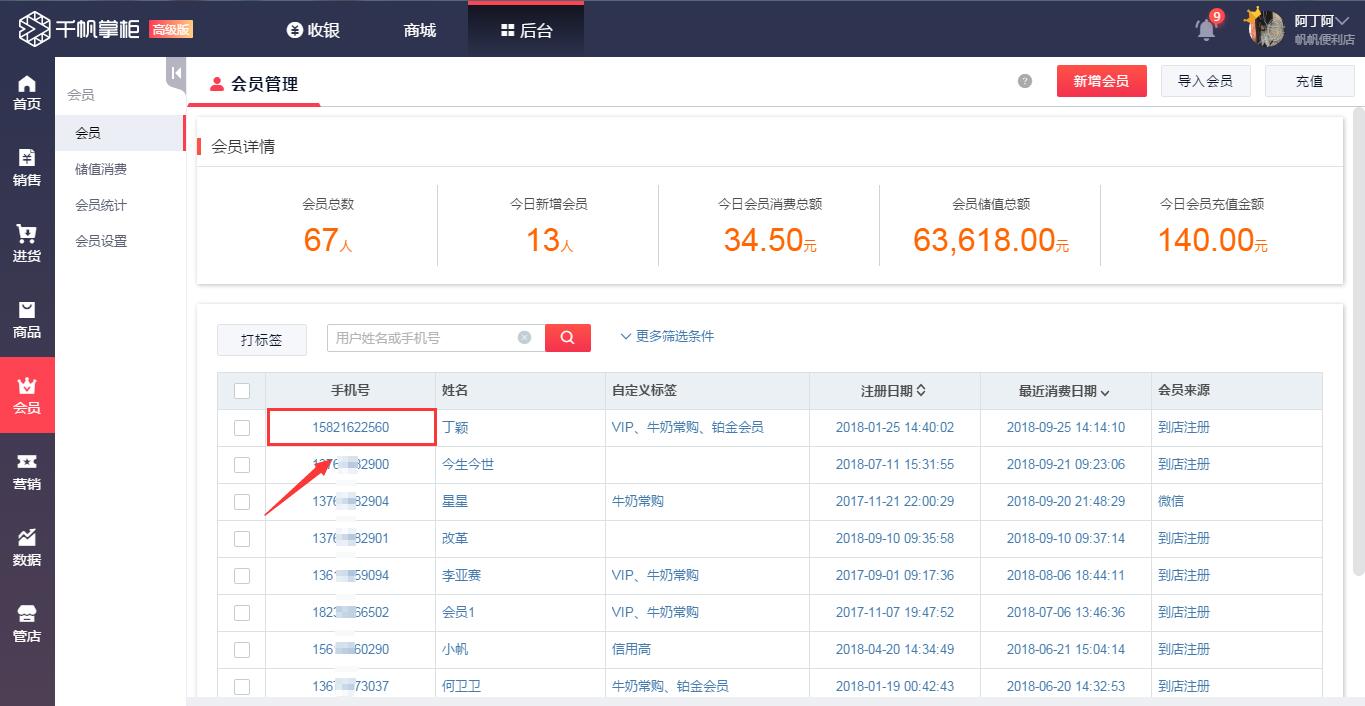Collapse the member submenu side panel
This screenshot has width=1365, height=706.
coord(176,73)
